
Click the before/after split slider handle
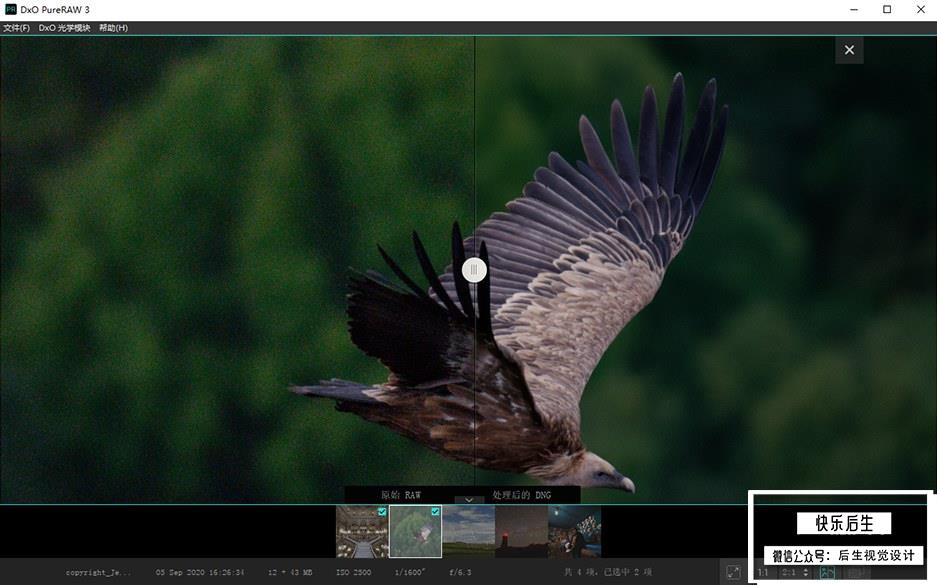coord(474,270)
